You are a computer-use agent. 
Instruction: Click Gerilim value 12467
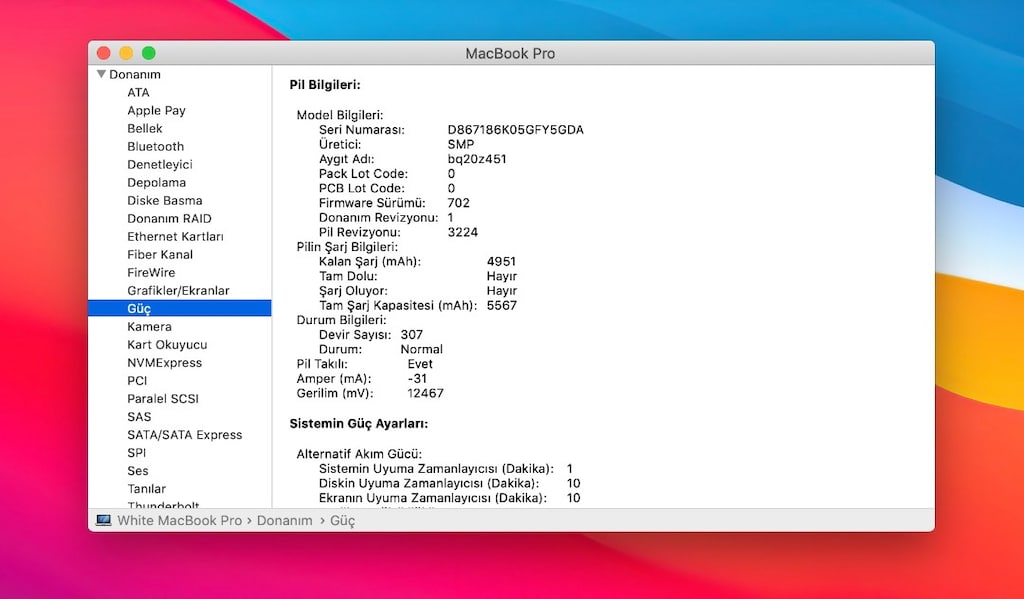[425, 393]
